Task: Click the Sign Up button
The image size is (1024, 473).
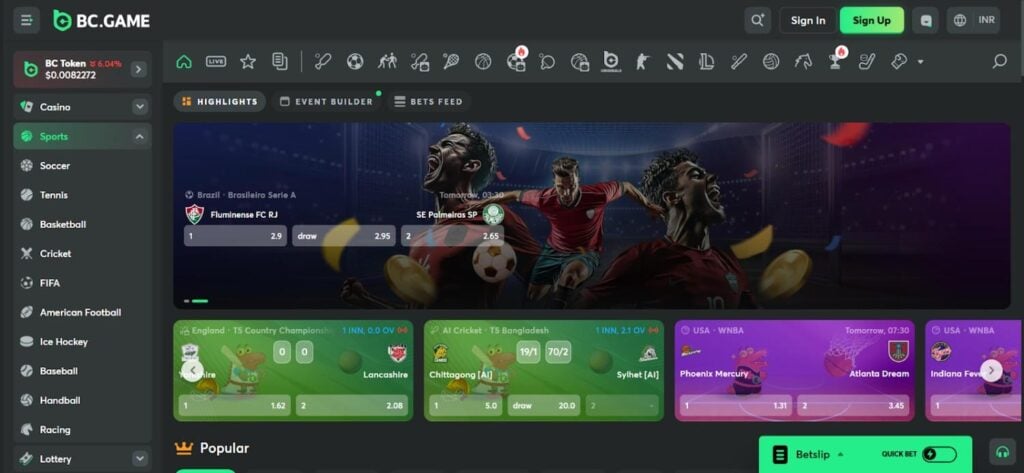Action: [872, 20]
